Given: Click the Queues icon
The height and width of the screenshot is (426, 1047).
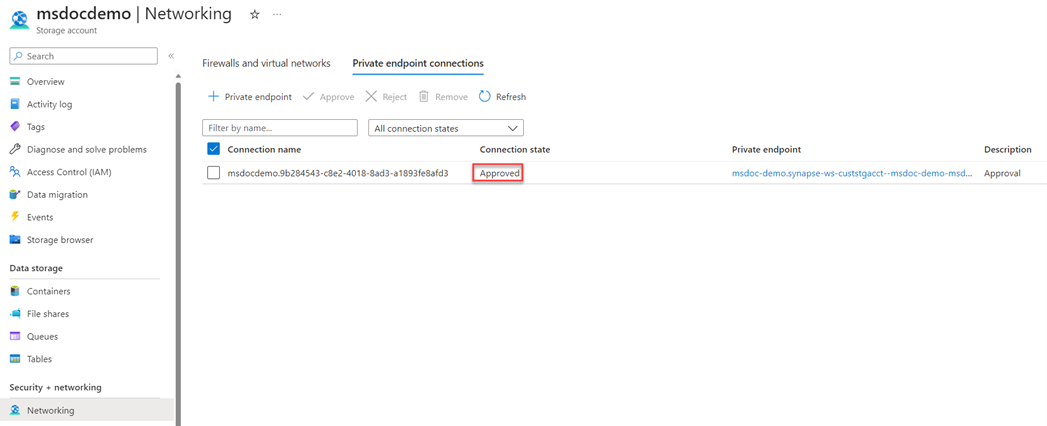Looking at the screenshot, I should click(x=15, y=337).
